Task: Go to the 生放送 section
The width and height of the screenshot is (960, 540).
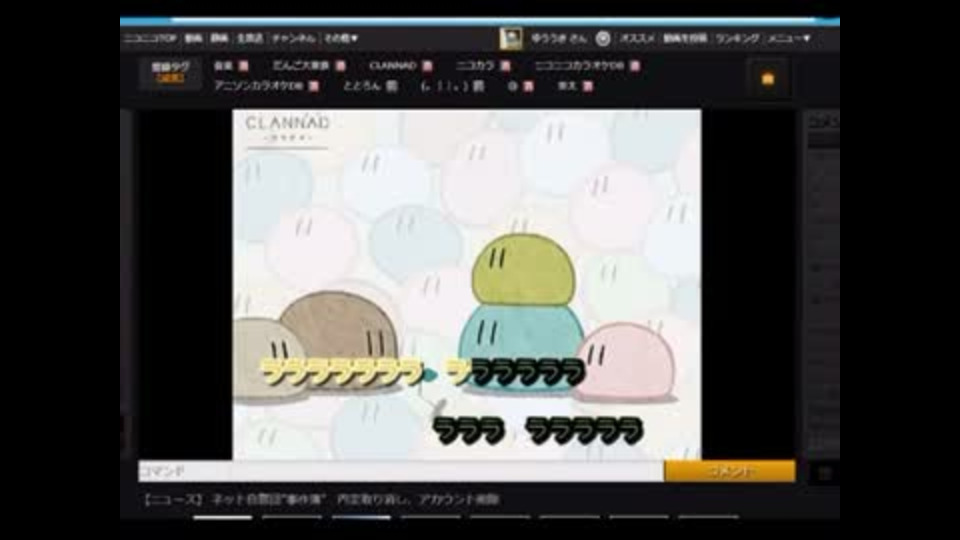Action: [250, 38]
